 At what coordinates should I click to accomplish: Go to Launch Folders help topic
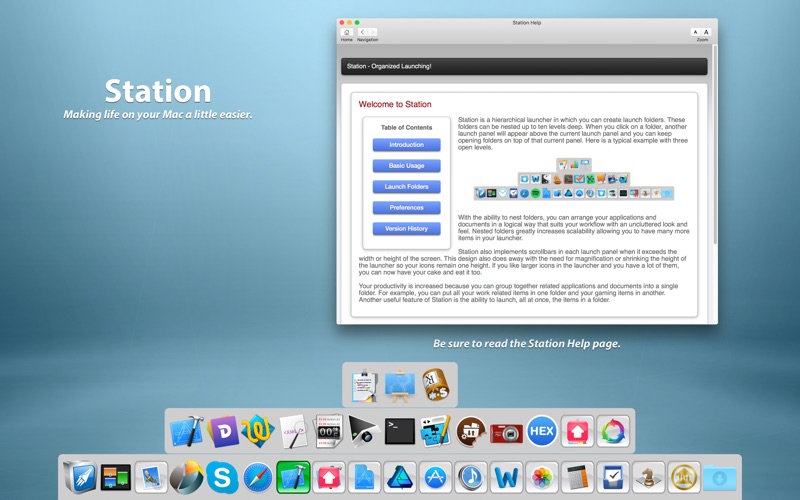(x=406, y=187)
